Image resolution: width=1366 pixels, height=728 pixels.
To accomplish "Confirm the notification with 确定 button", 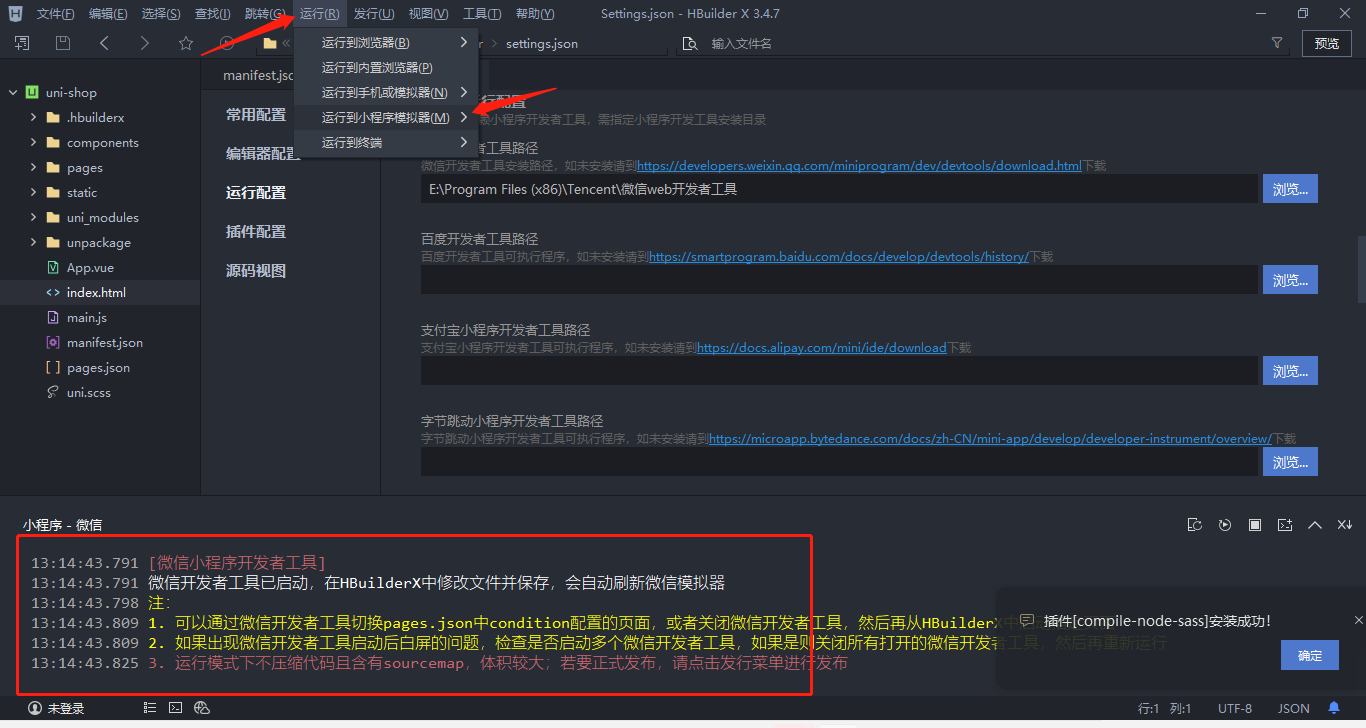I will tap(1310, 655).
